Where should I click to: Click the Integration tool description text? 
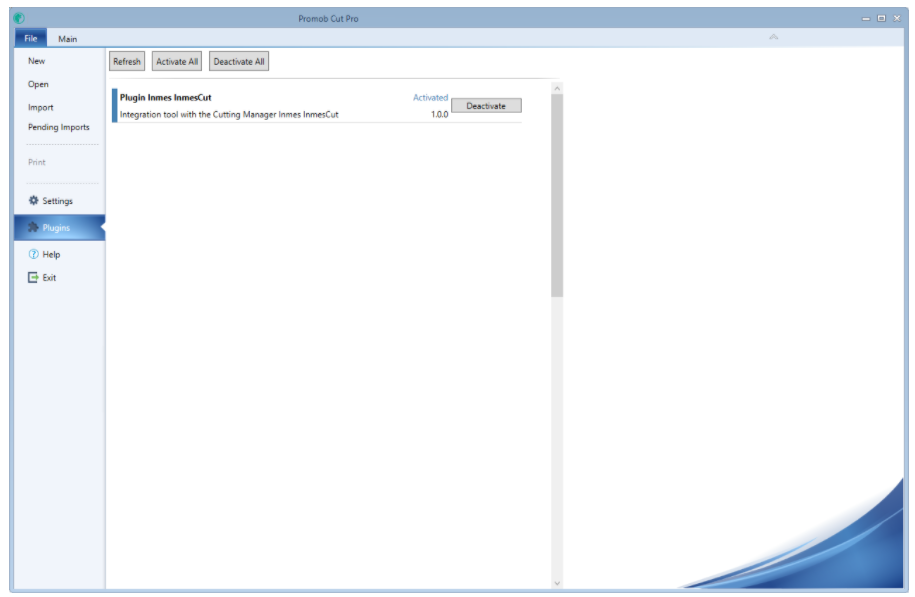pyautogui.click(x=229, y=114)
